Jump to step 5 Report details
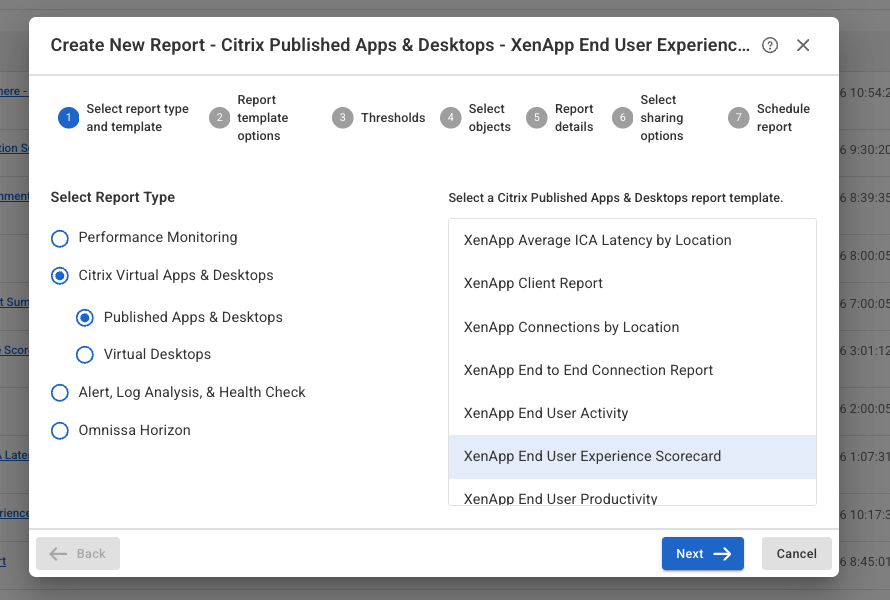This screenshot has width=890, height=600. tap(560, 118)
